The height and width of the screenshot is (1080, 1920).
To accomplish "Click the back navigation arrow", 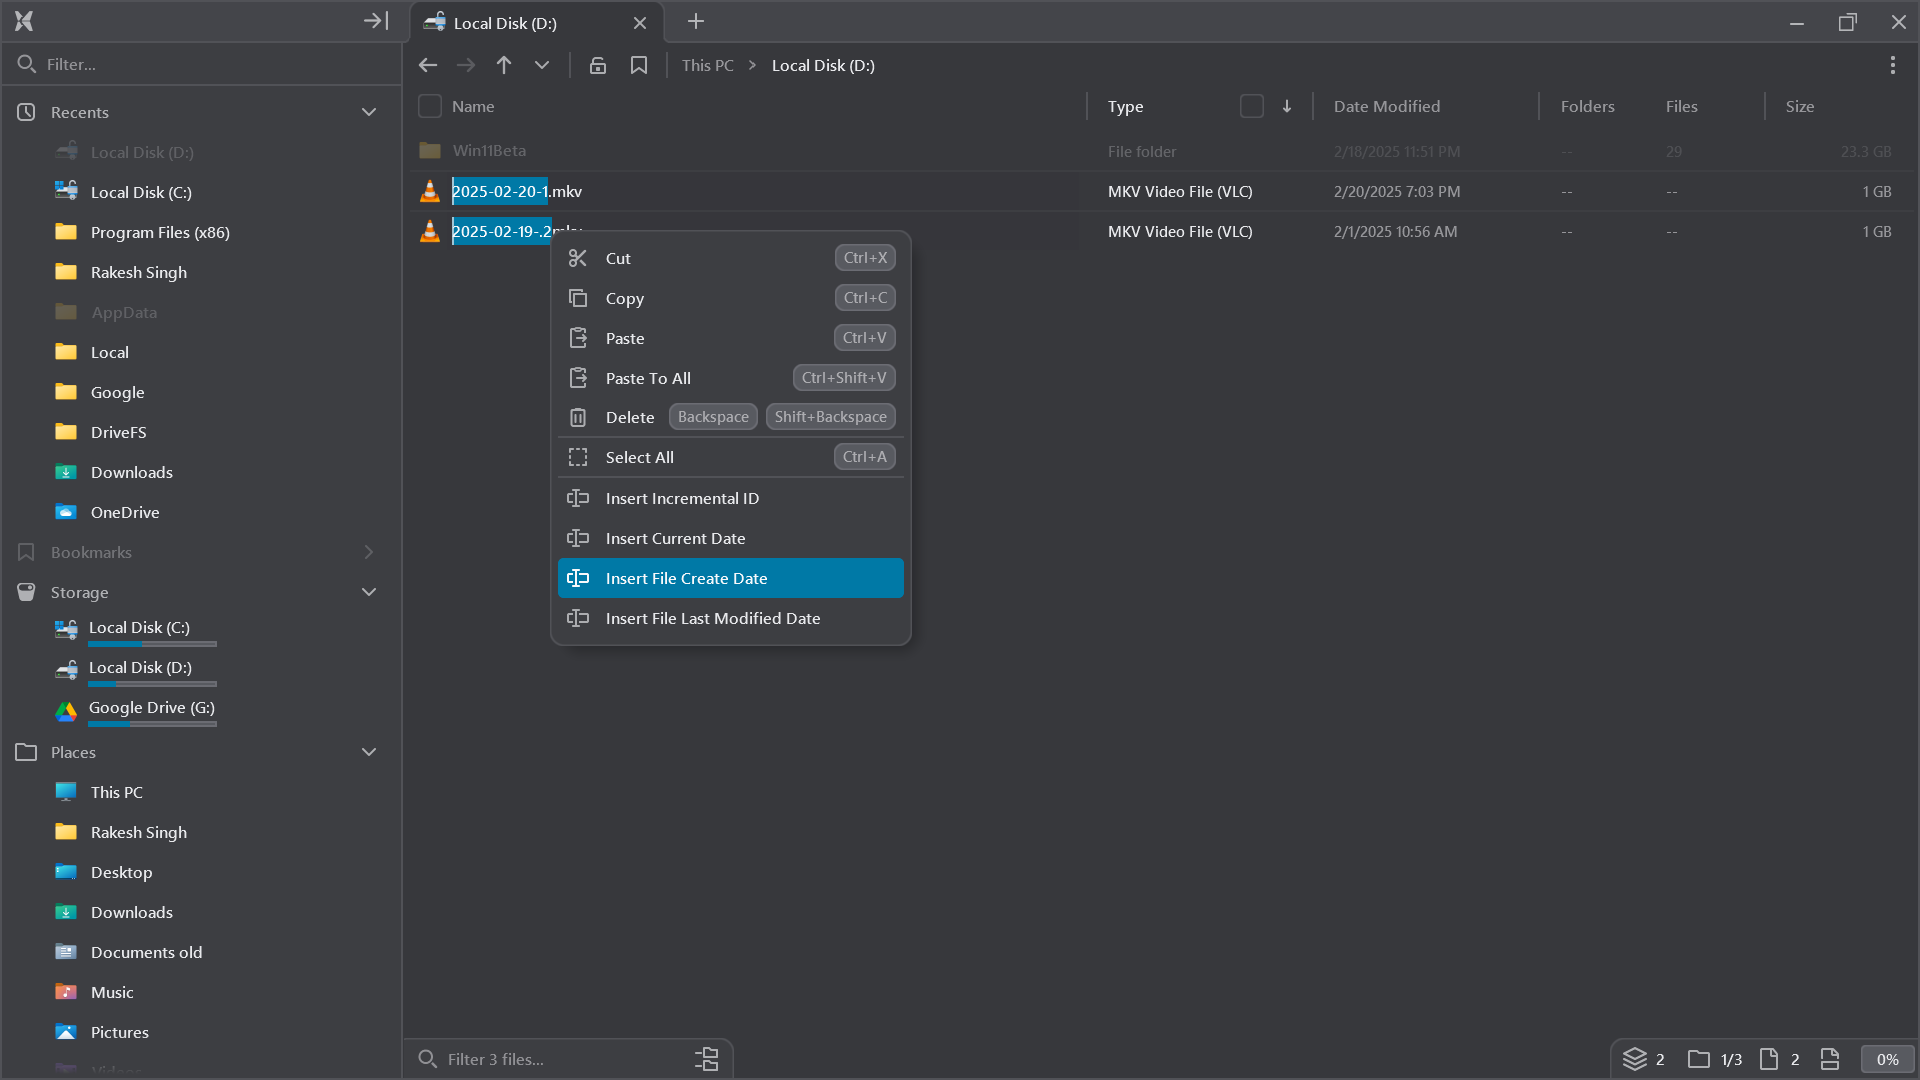I will [428, 64].
